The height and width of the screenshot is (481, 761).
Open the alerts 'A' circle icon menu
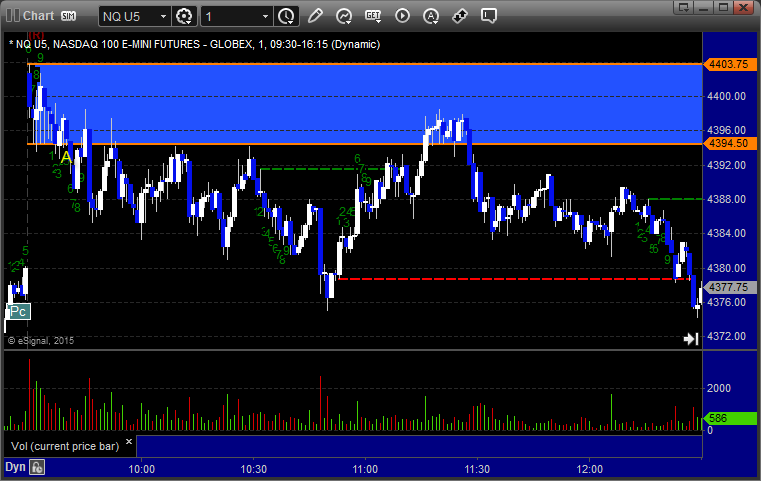[431, 16]
